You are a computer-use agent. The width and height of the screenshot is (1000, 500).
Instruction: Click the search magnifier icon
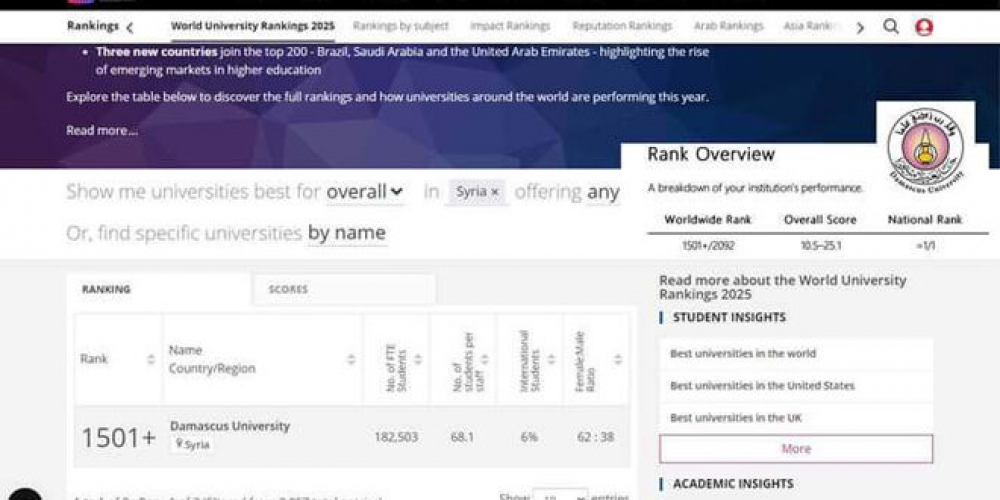click(x=890, y=27)
